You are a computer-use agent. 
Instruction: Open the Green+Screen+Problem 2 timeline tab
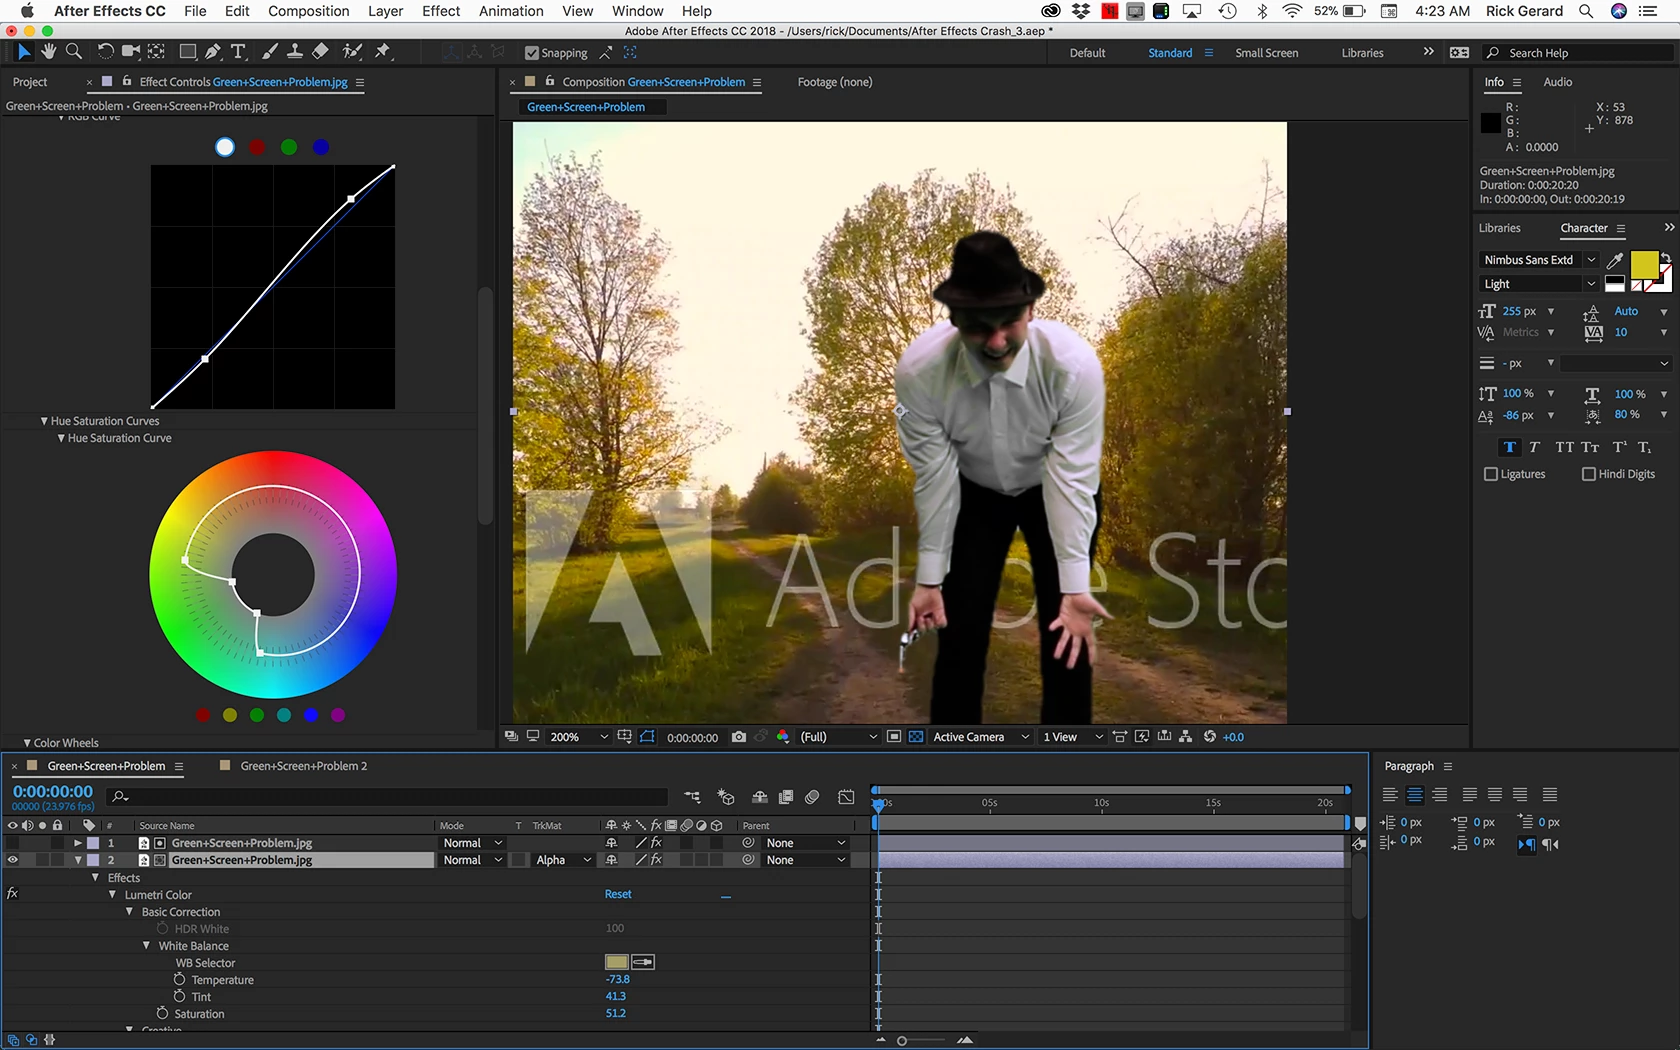(x=304, y=766)
